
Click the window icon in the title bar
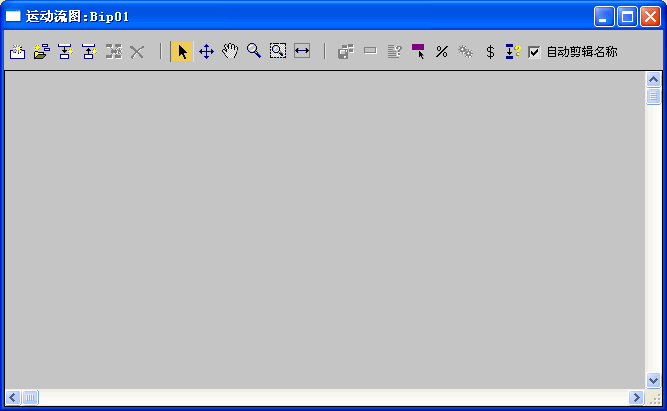tap(13, 17)
